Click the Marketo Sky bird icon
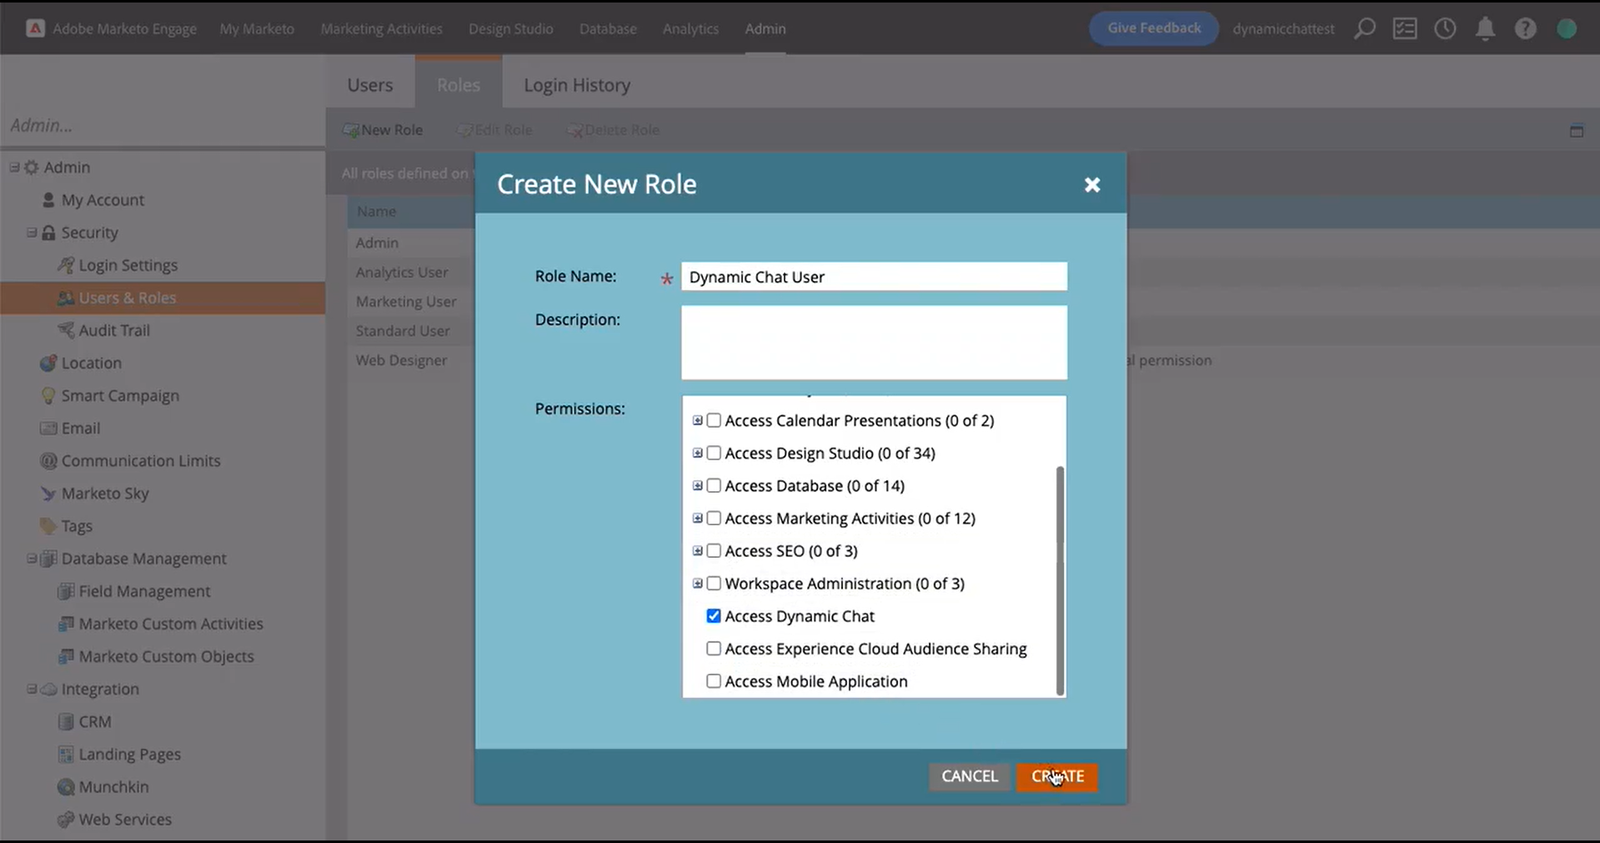 click(48, 494)
